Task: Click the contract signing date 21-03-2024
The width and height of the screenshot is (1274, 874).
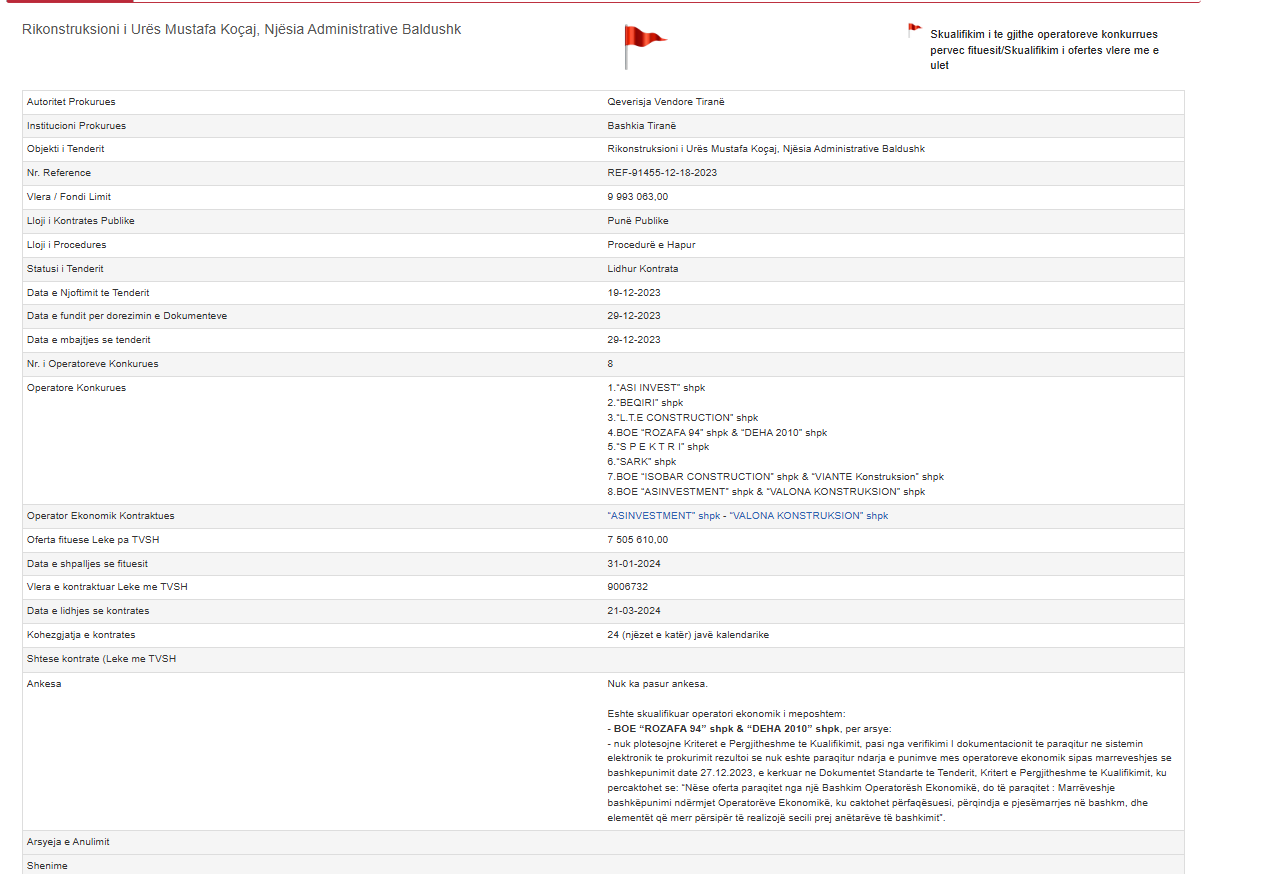Action: point(634,611)
